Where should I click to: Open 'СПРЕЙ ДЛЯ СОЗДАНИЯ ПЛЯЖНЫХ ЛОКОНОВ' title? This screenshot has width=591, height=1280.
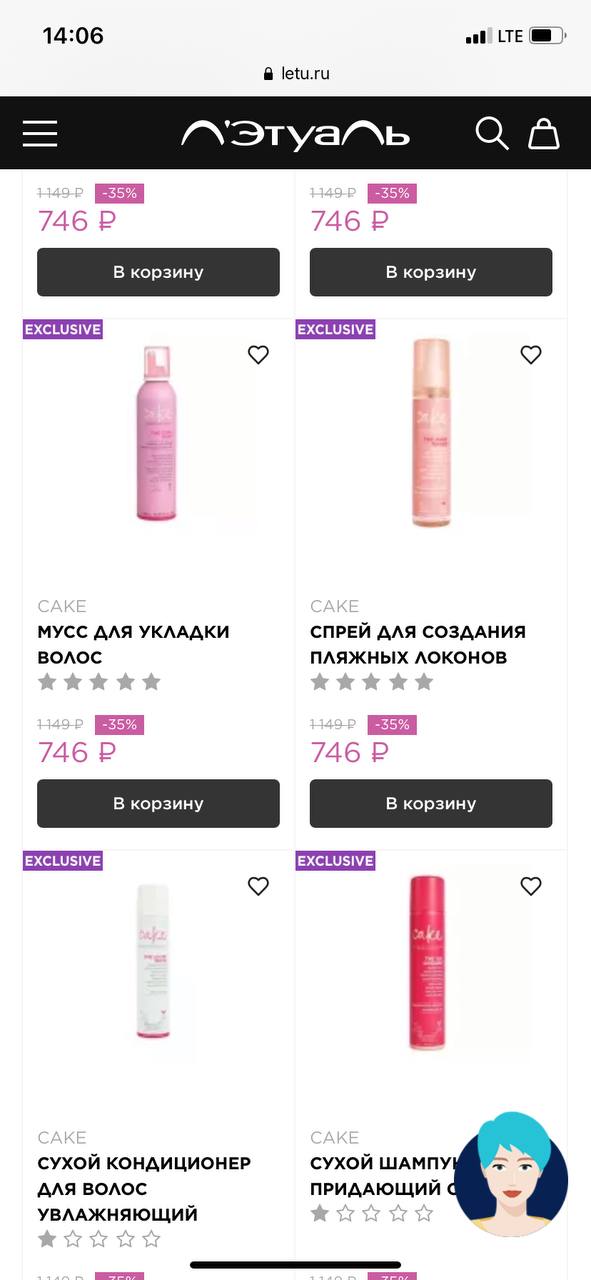[x=418, y=645]
